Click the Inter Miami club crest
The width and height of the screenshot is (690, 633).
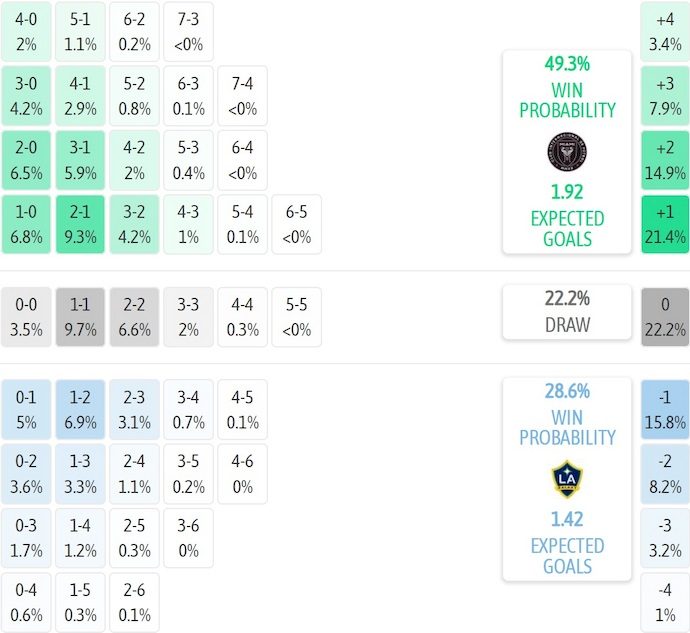click(x=567, y=151)
